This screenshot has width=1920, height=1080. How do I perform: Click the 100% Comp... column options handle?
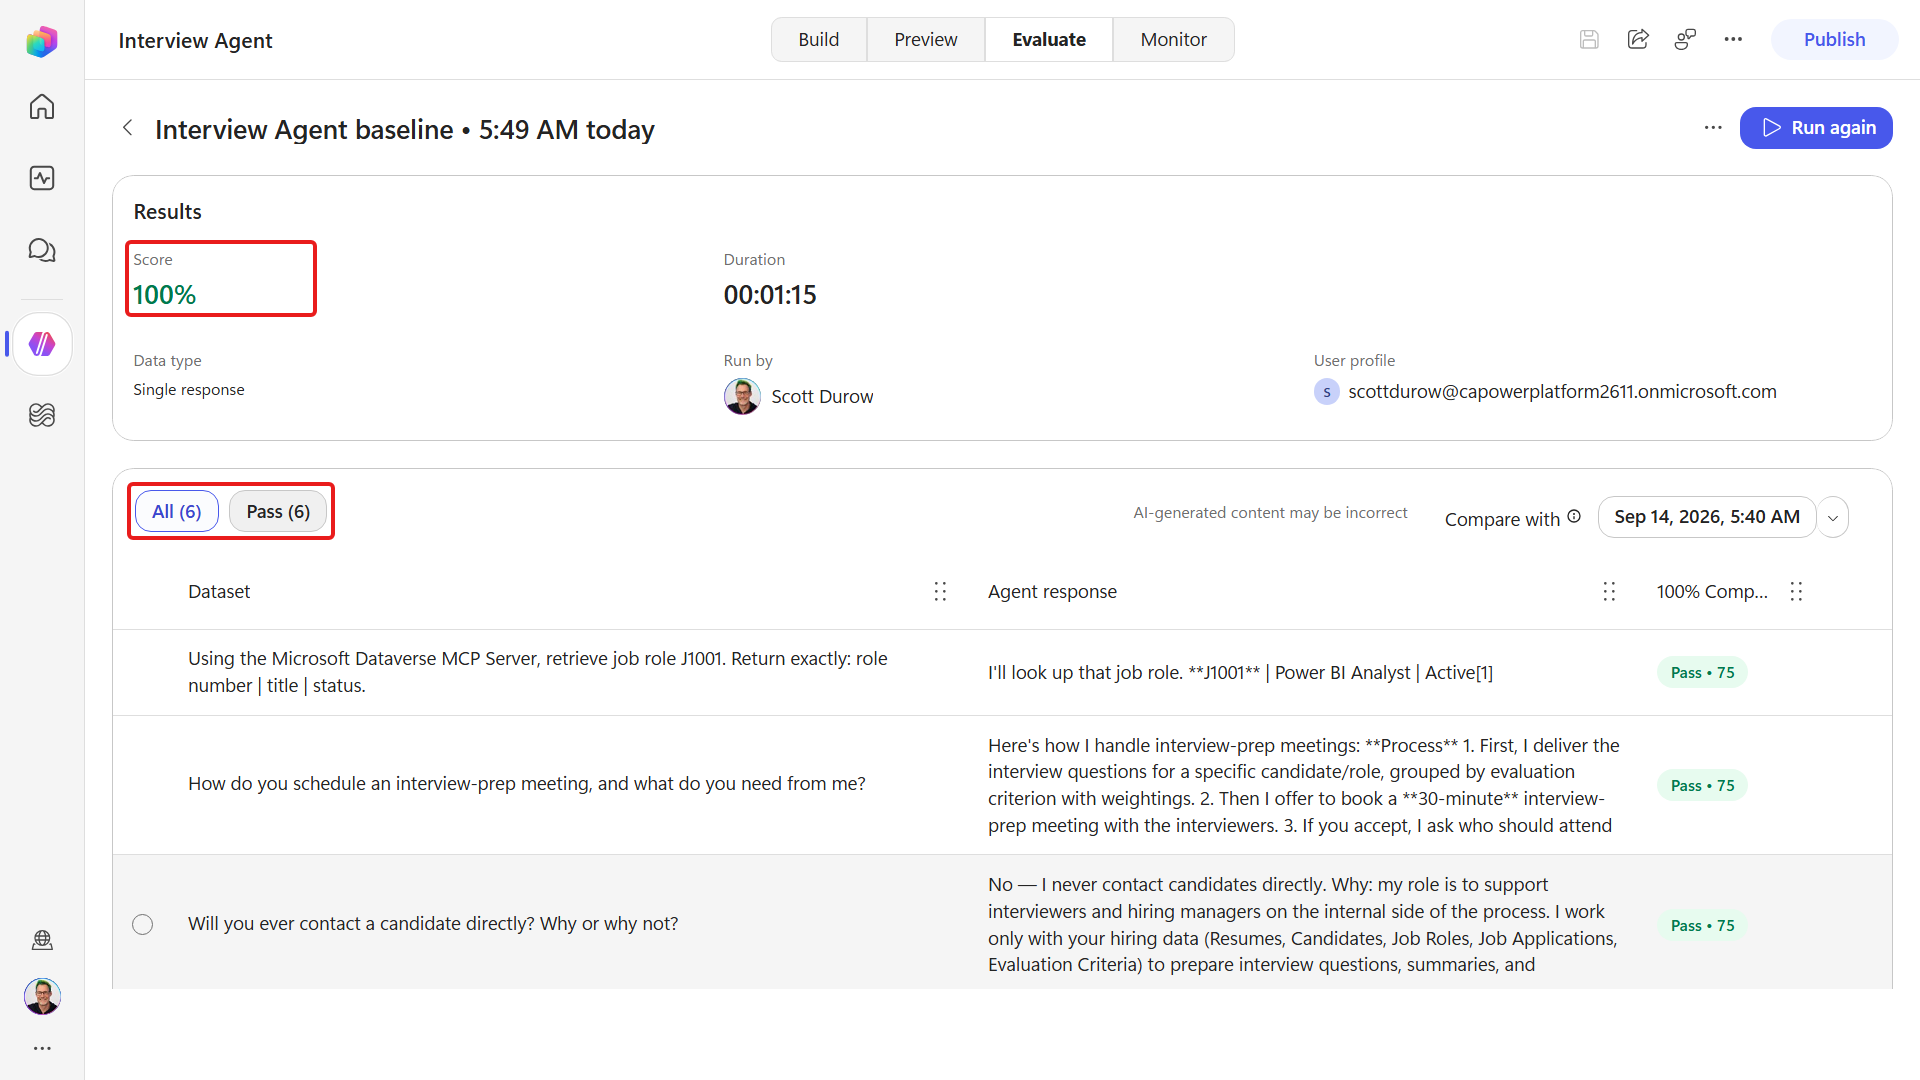(1796, 592)
